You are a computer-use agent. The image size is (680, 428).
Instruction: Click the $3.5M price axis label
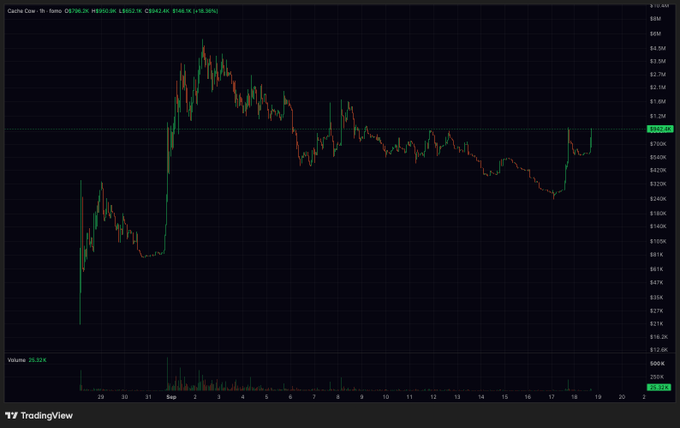click(x=657, y=61)
